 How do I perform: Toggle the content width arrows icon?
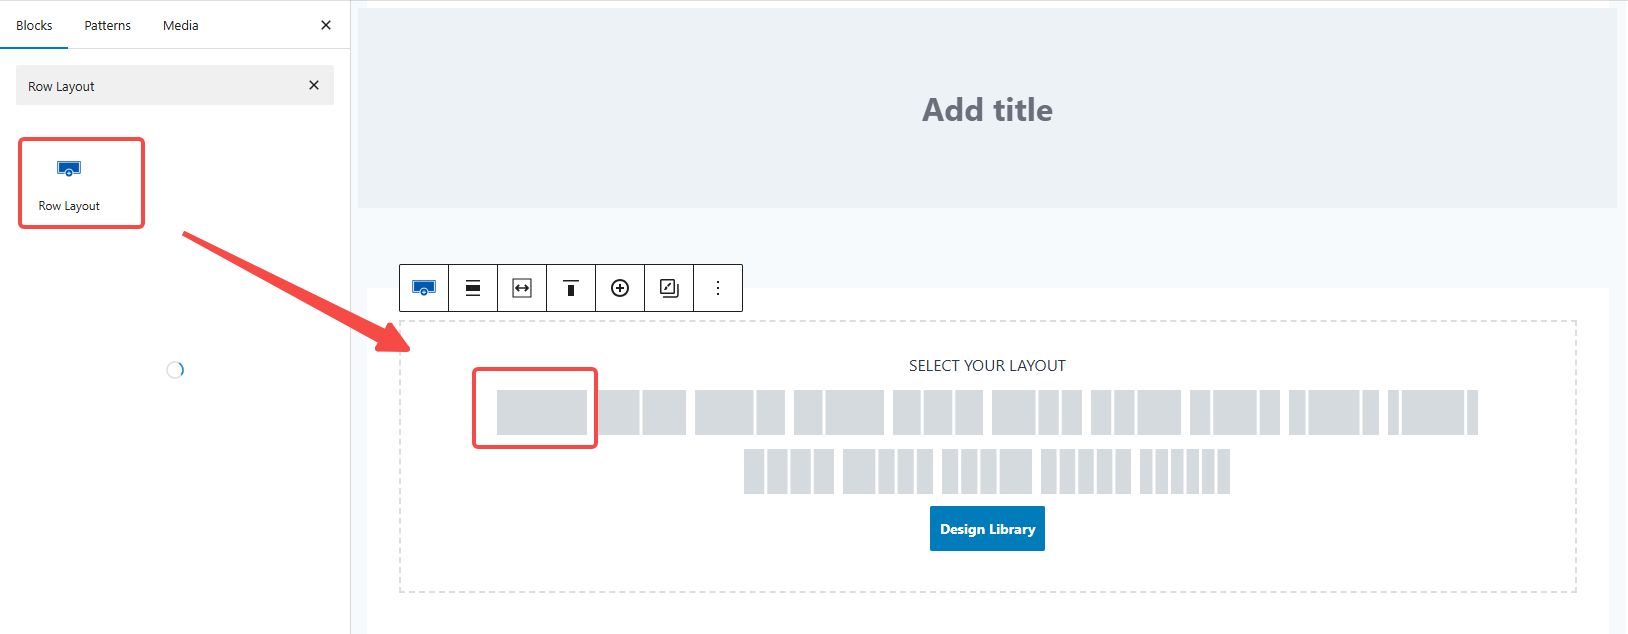pos(522,288)
